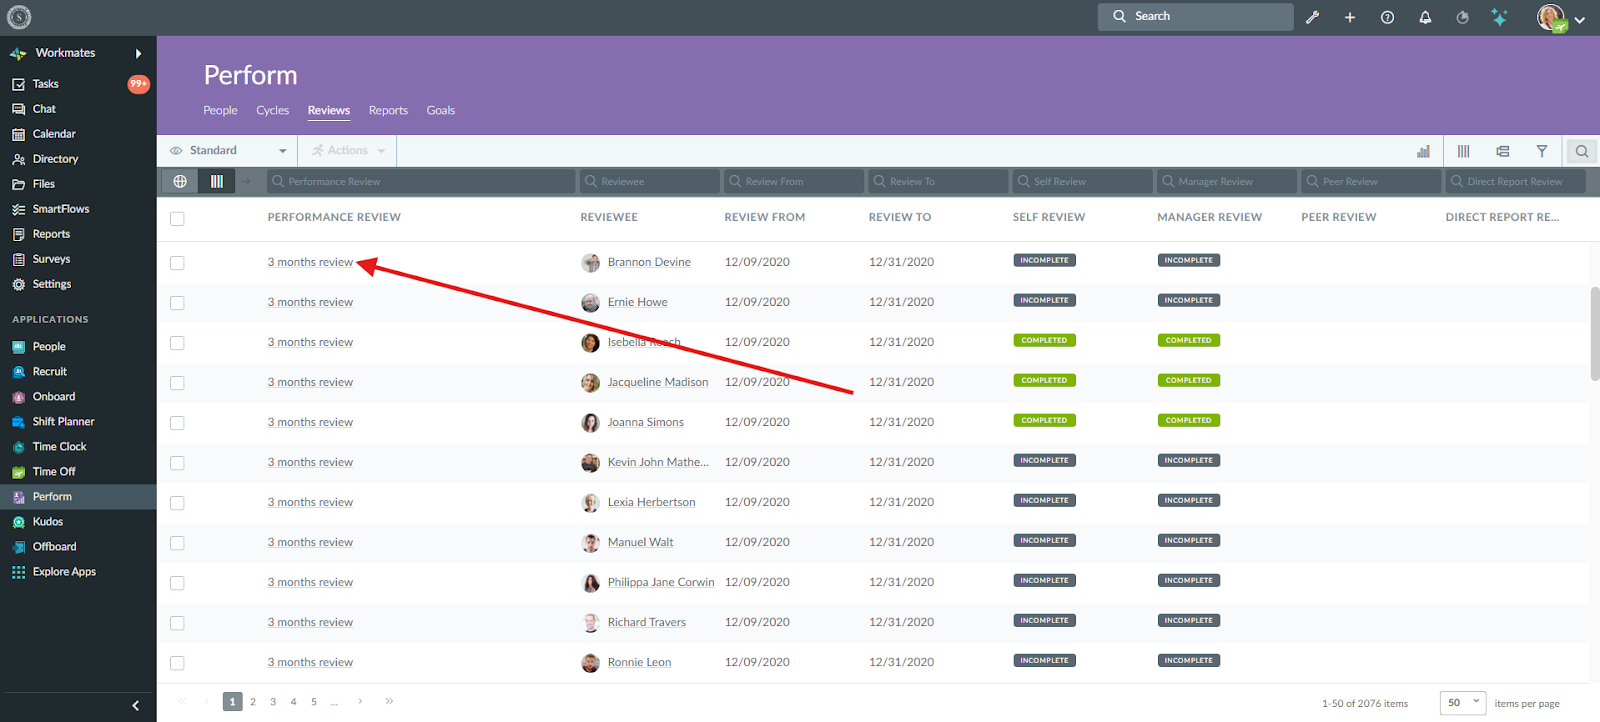The image size is (1600, 722).
Task: Go to page 3 of results
Action: click(273, 702)
